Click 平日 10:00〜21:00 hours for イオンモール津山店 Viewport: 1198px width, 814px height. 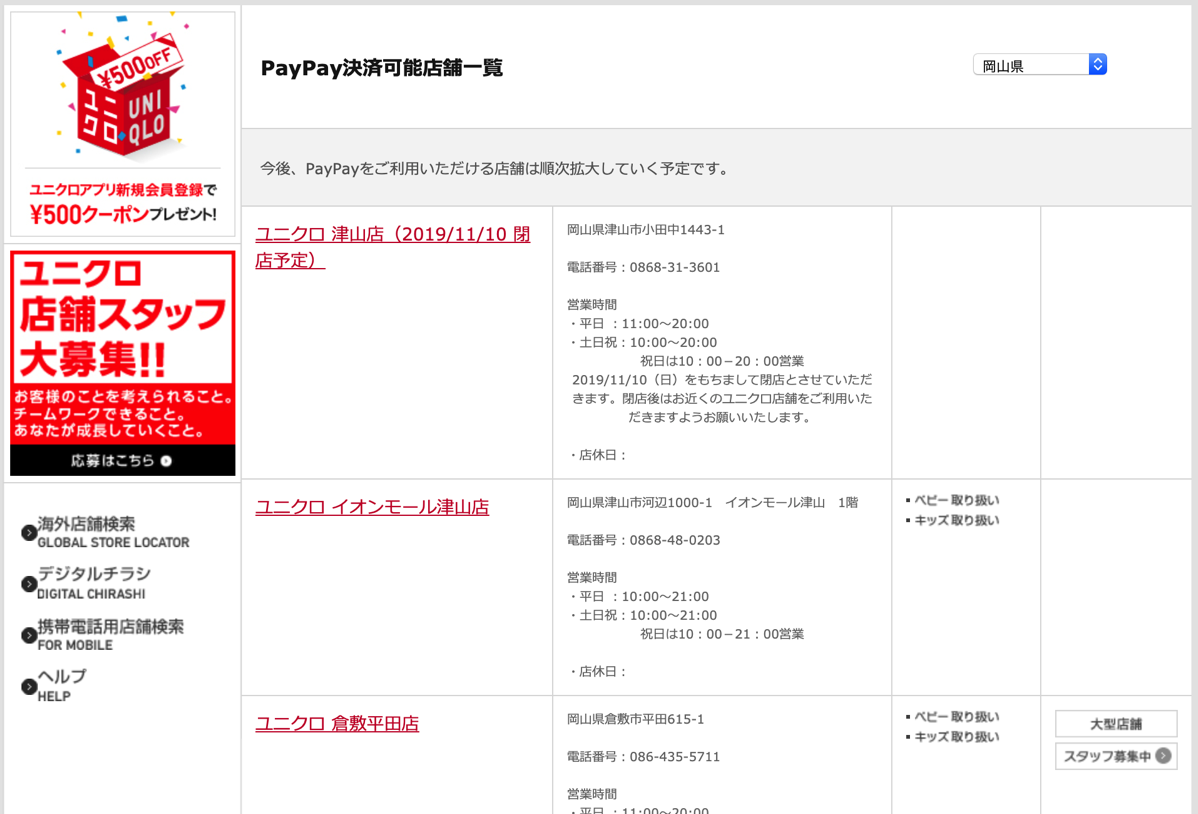639,597
